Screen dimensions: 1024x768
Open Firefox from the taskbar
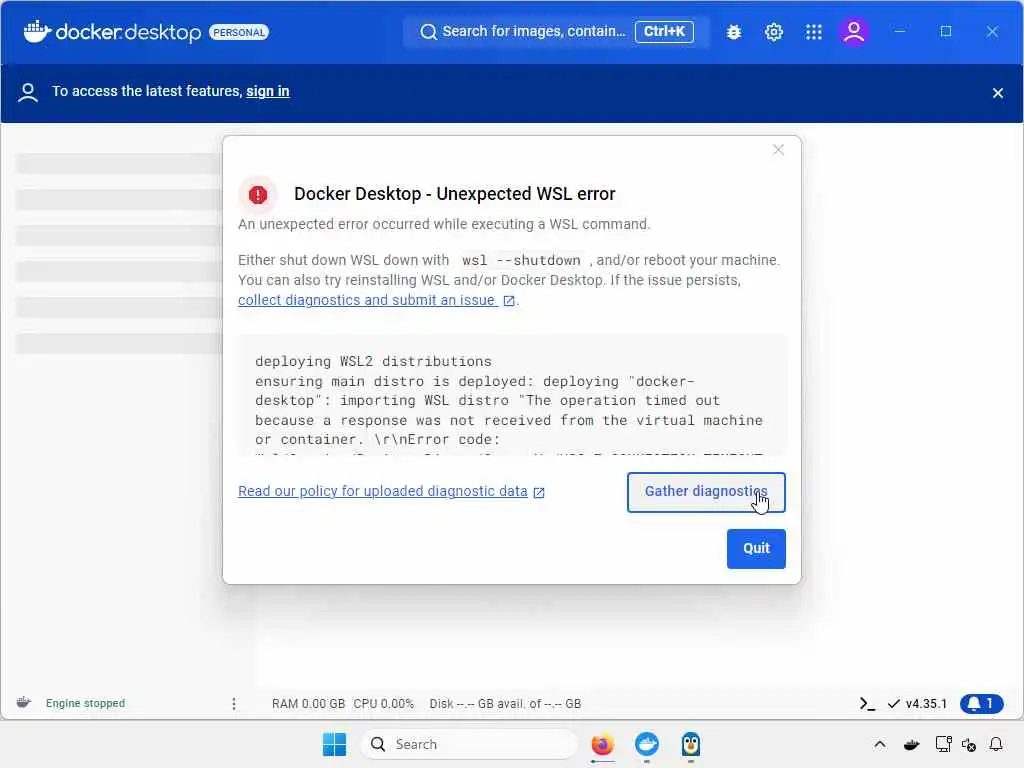tap(602, 744)
